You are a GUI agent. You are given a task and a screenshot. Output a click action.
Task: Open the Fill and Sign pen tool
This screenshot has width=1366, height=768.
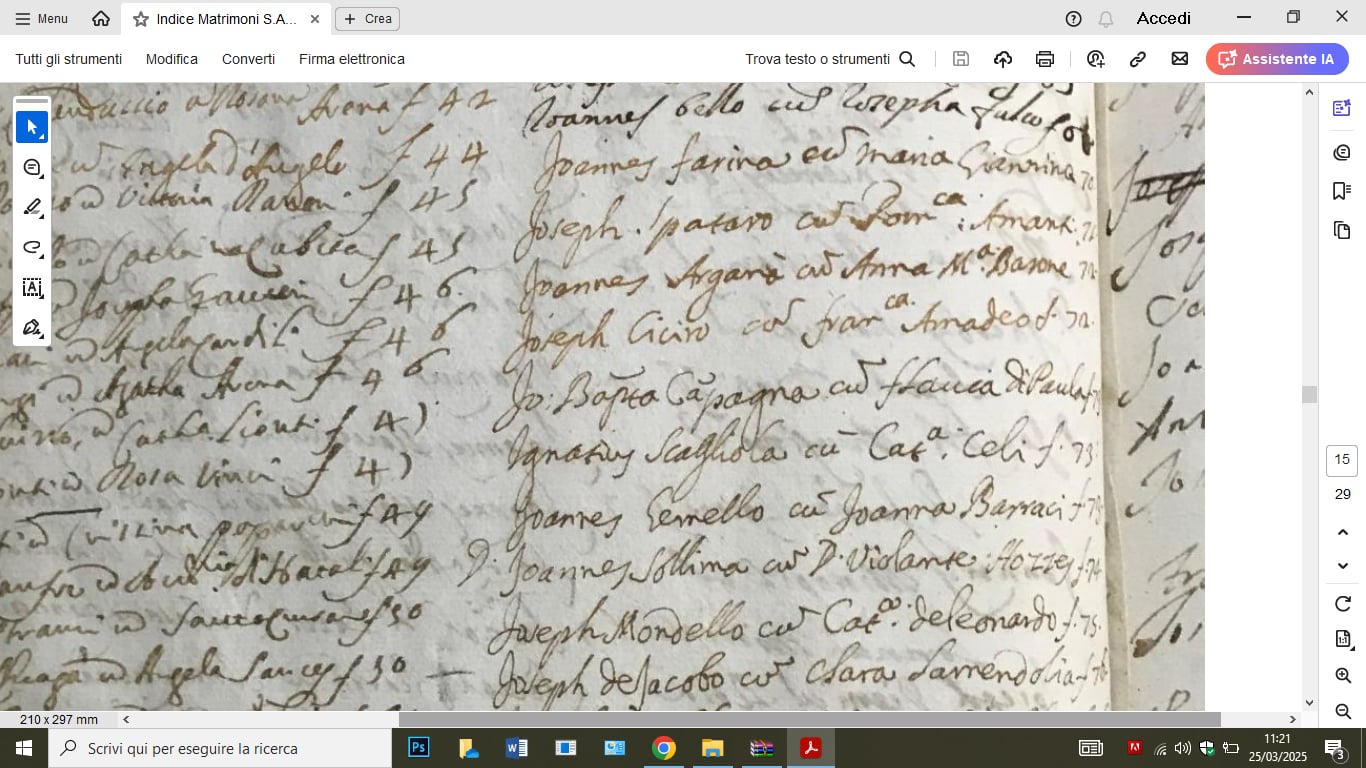tap(32, 327)
